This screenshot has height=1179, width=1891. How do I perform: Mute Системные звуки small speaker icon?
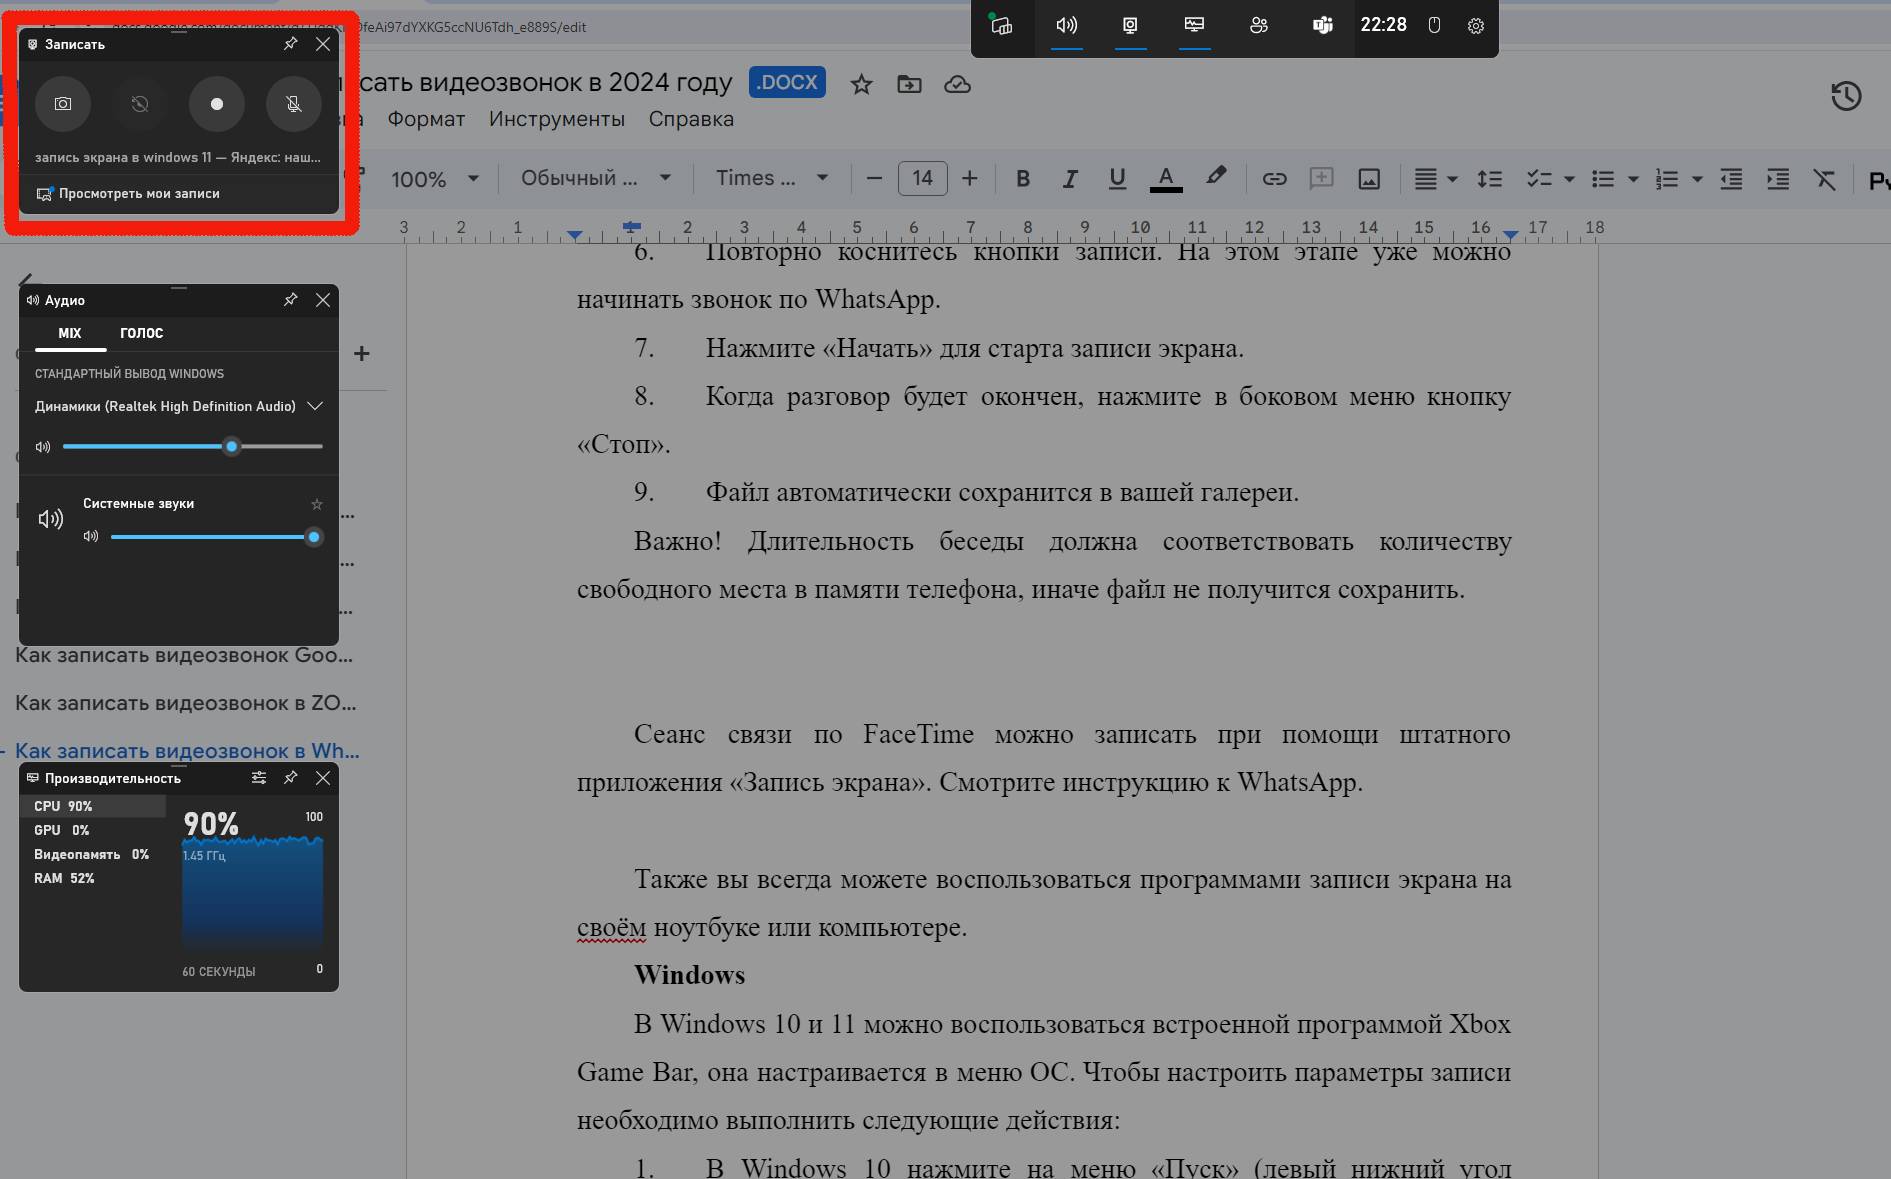pos(91,537)
